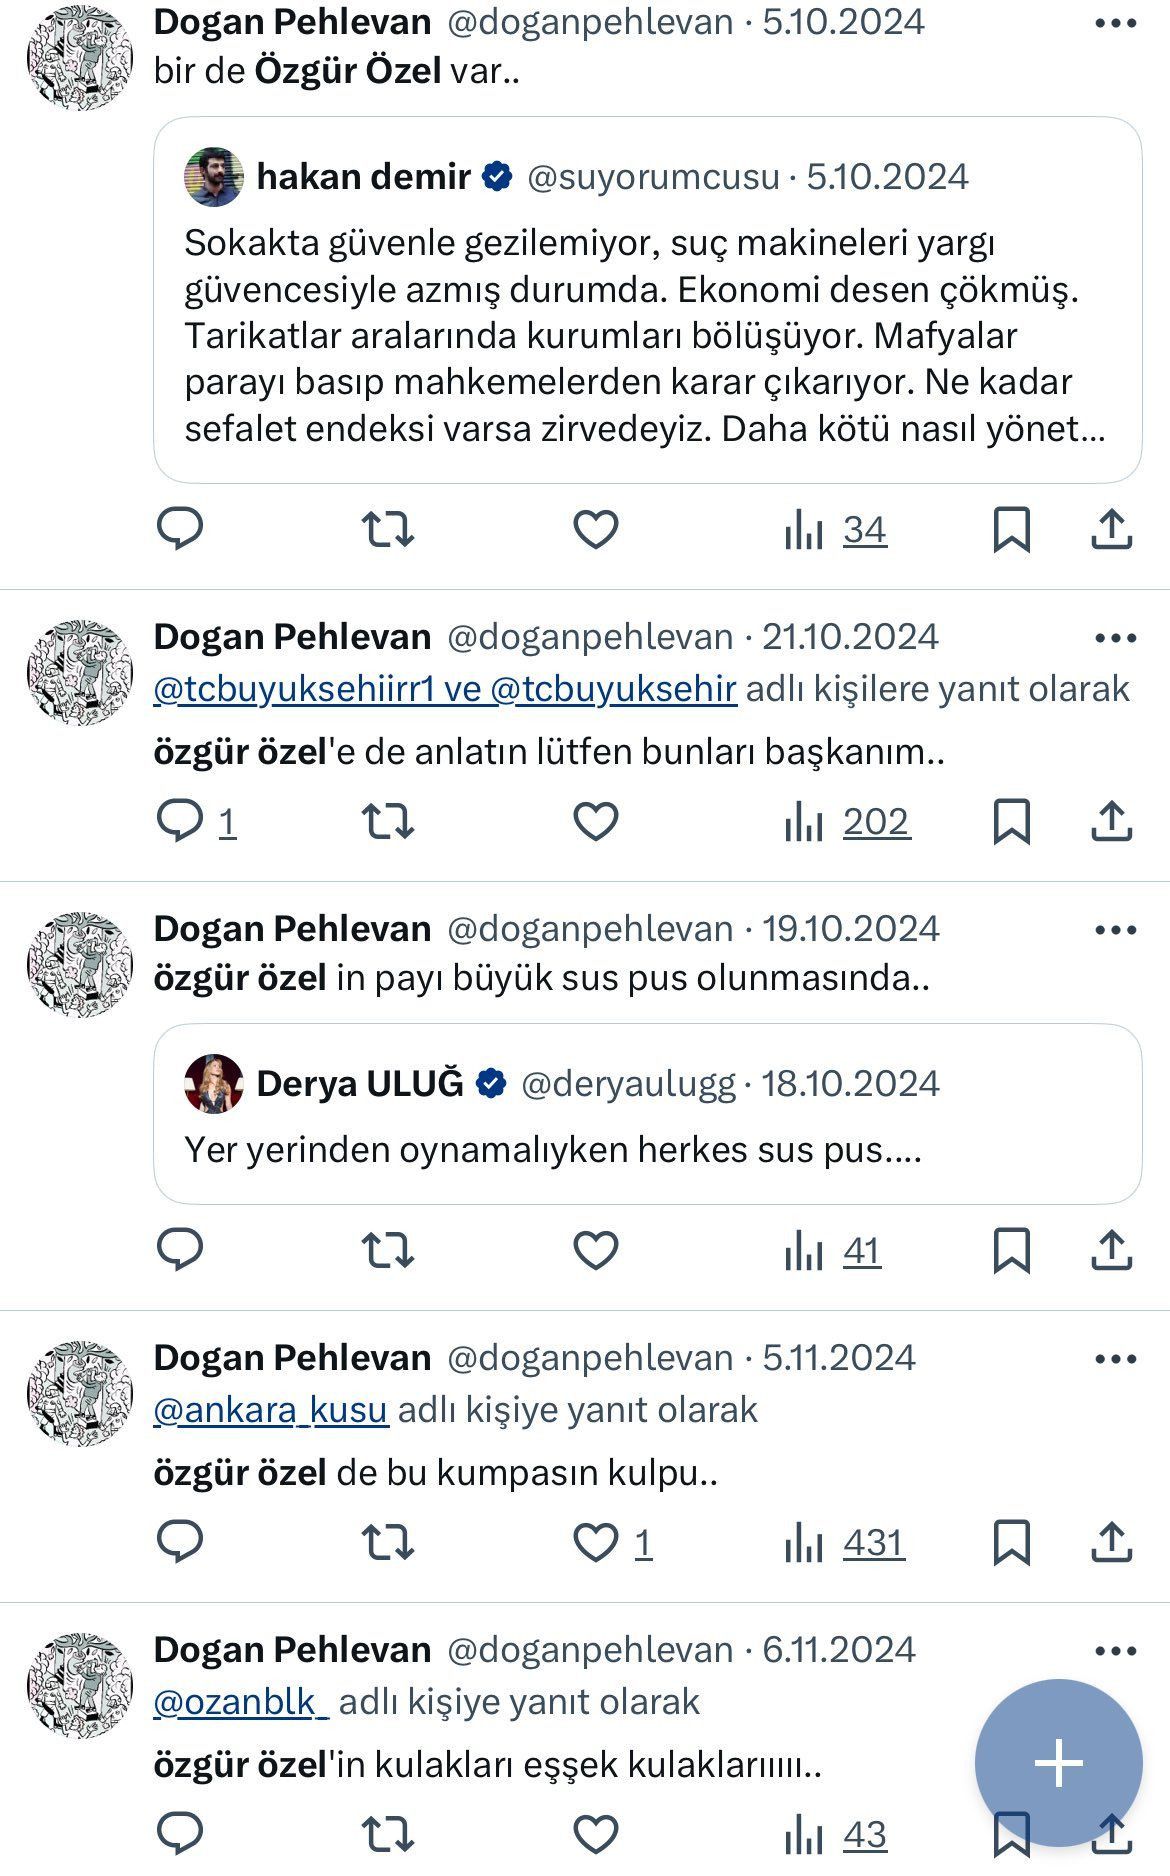This screenshot has height=1876, width=1170.
Task: View analytics showing 202 views
Action: pos(850,824)
